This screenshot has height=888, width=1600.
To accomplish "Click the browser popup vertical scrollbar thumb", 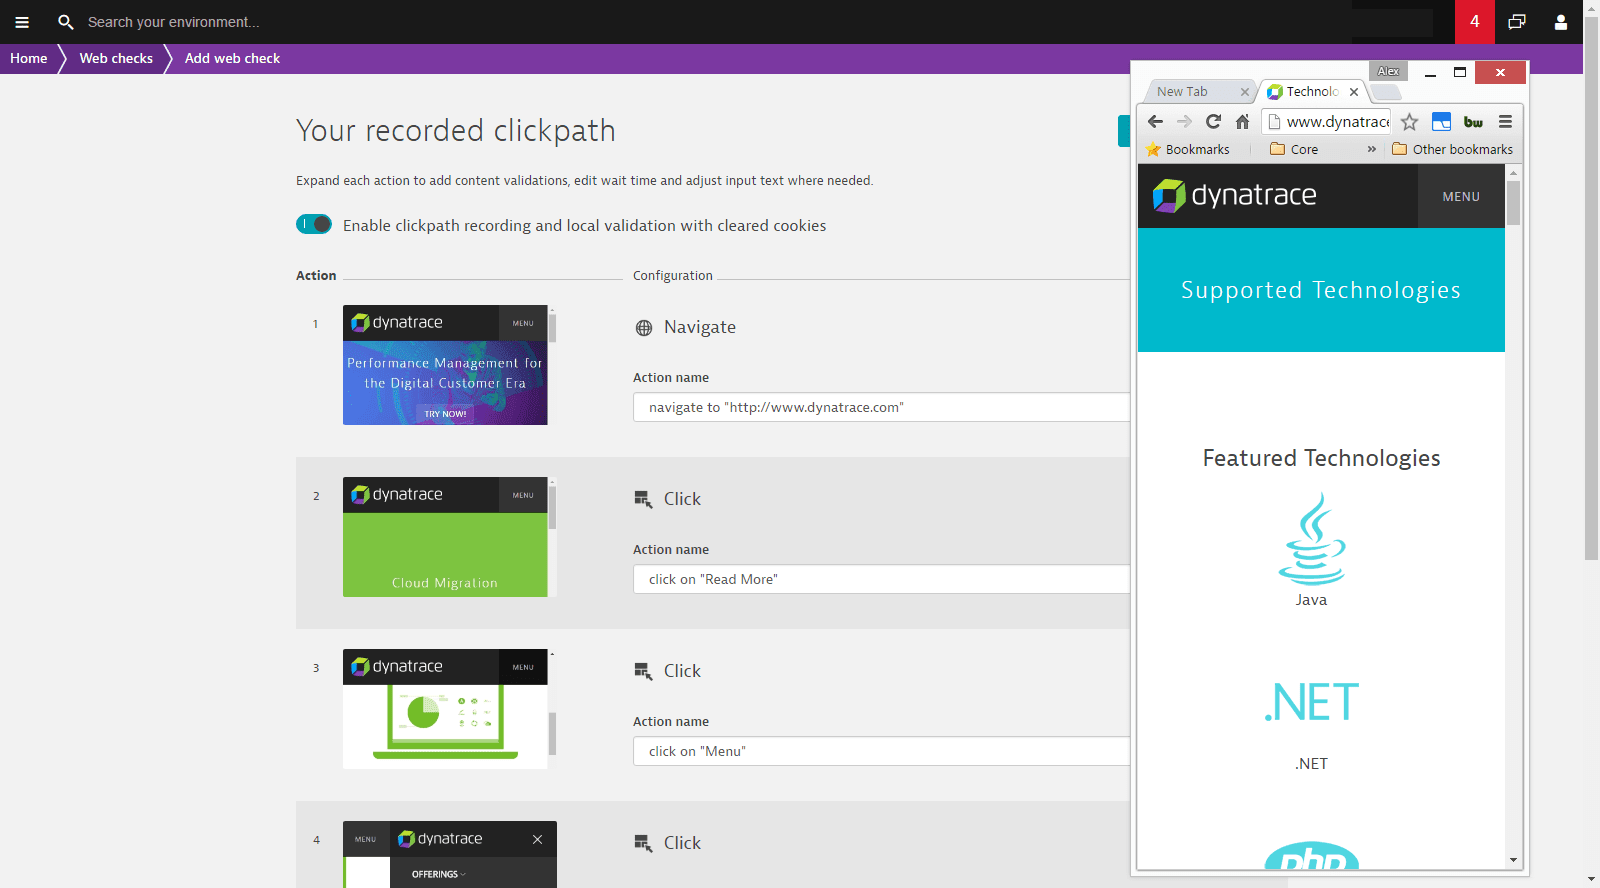I will click(1513, 203).
